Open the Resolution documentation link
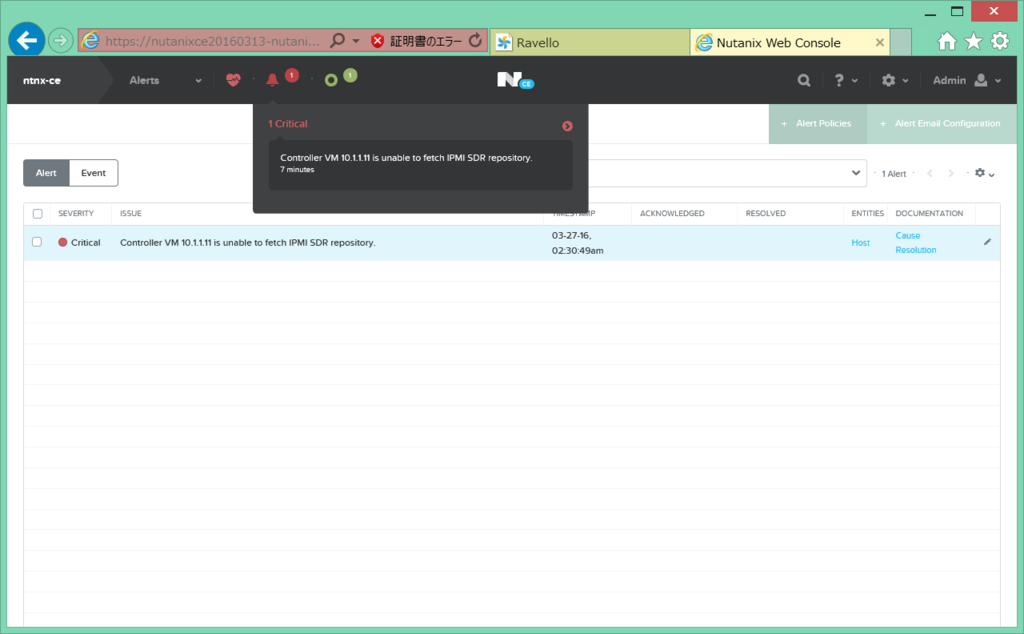 (916, 250)
